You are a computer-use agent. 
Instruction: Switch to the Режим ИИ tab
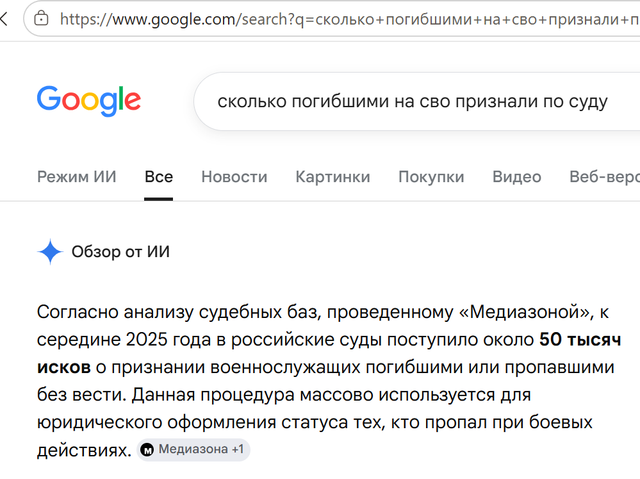77,177
